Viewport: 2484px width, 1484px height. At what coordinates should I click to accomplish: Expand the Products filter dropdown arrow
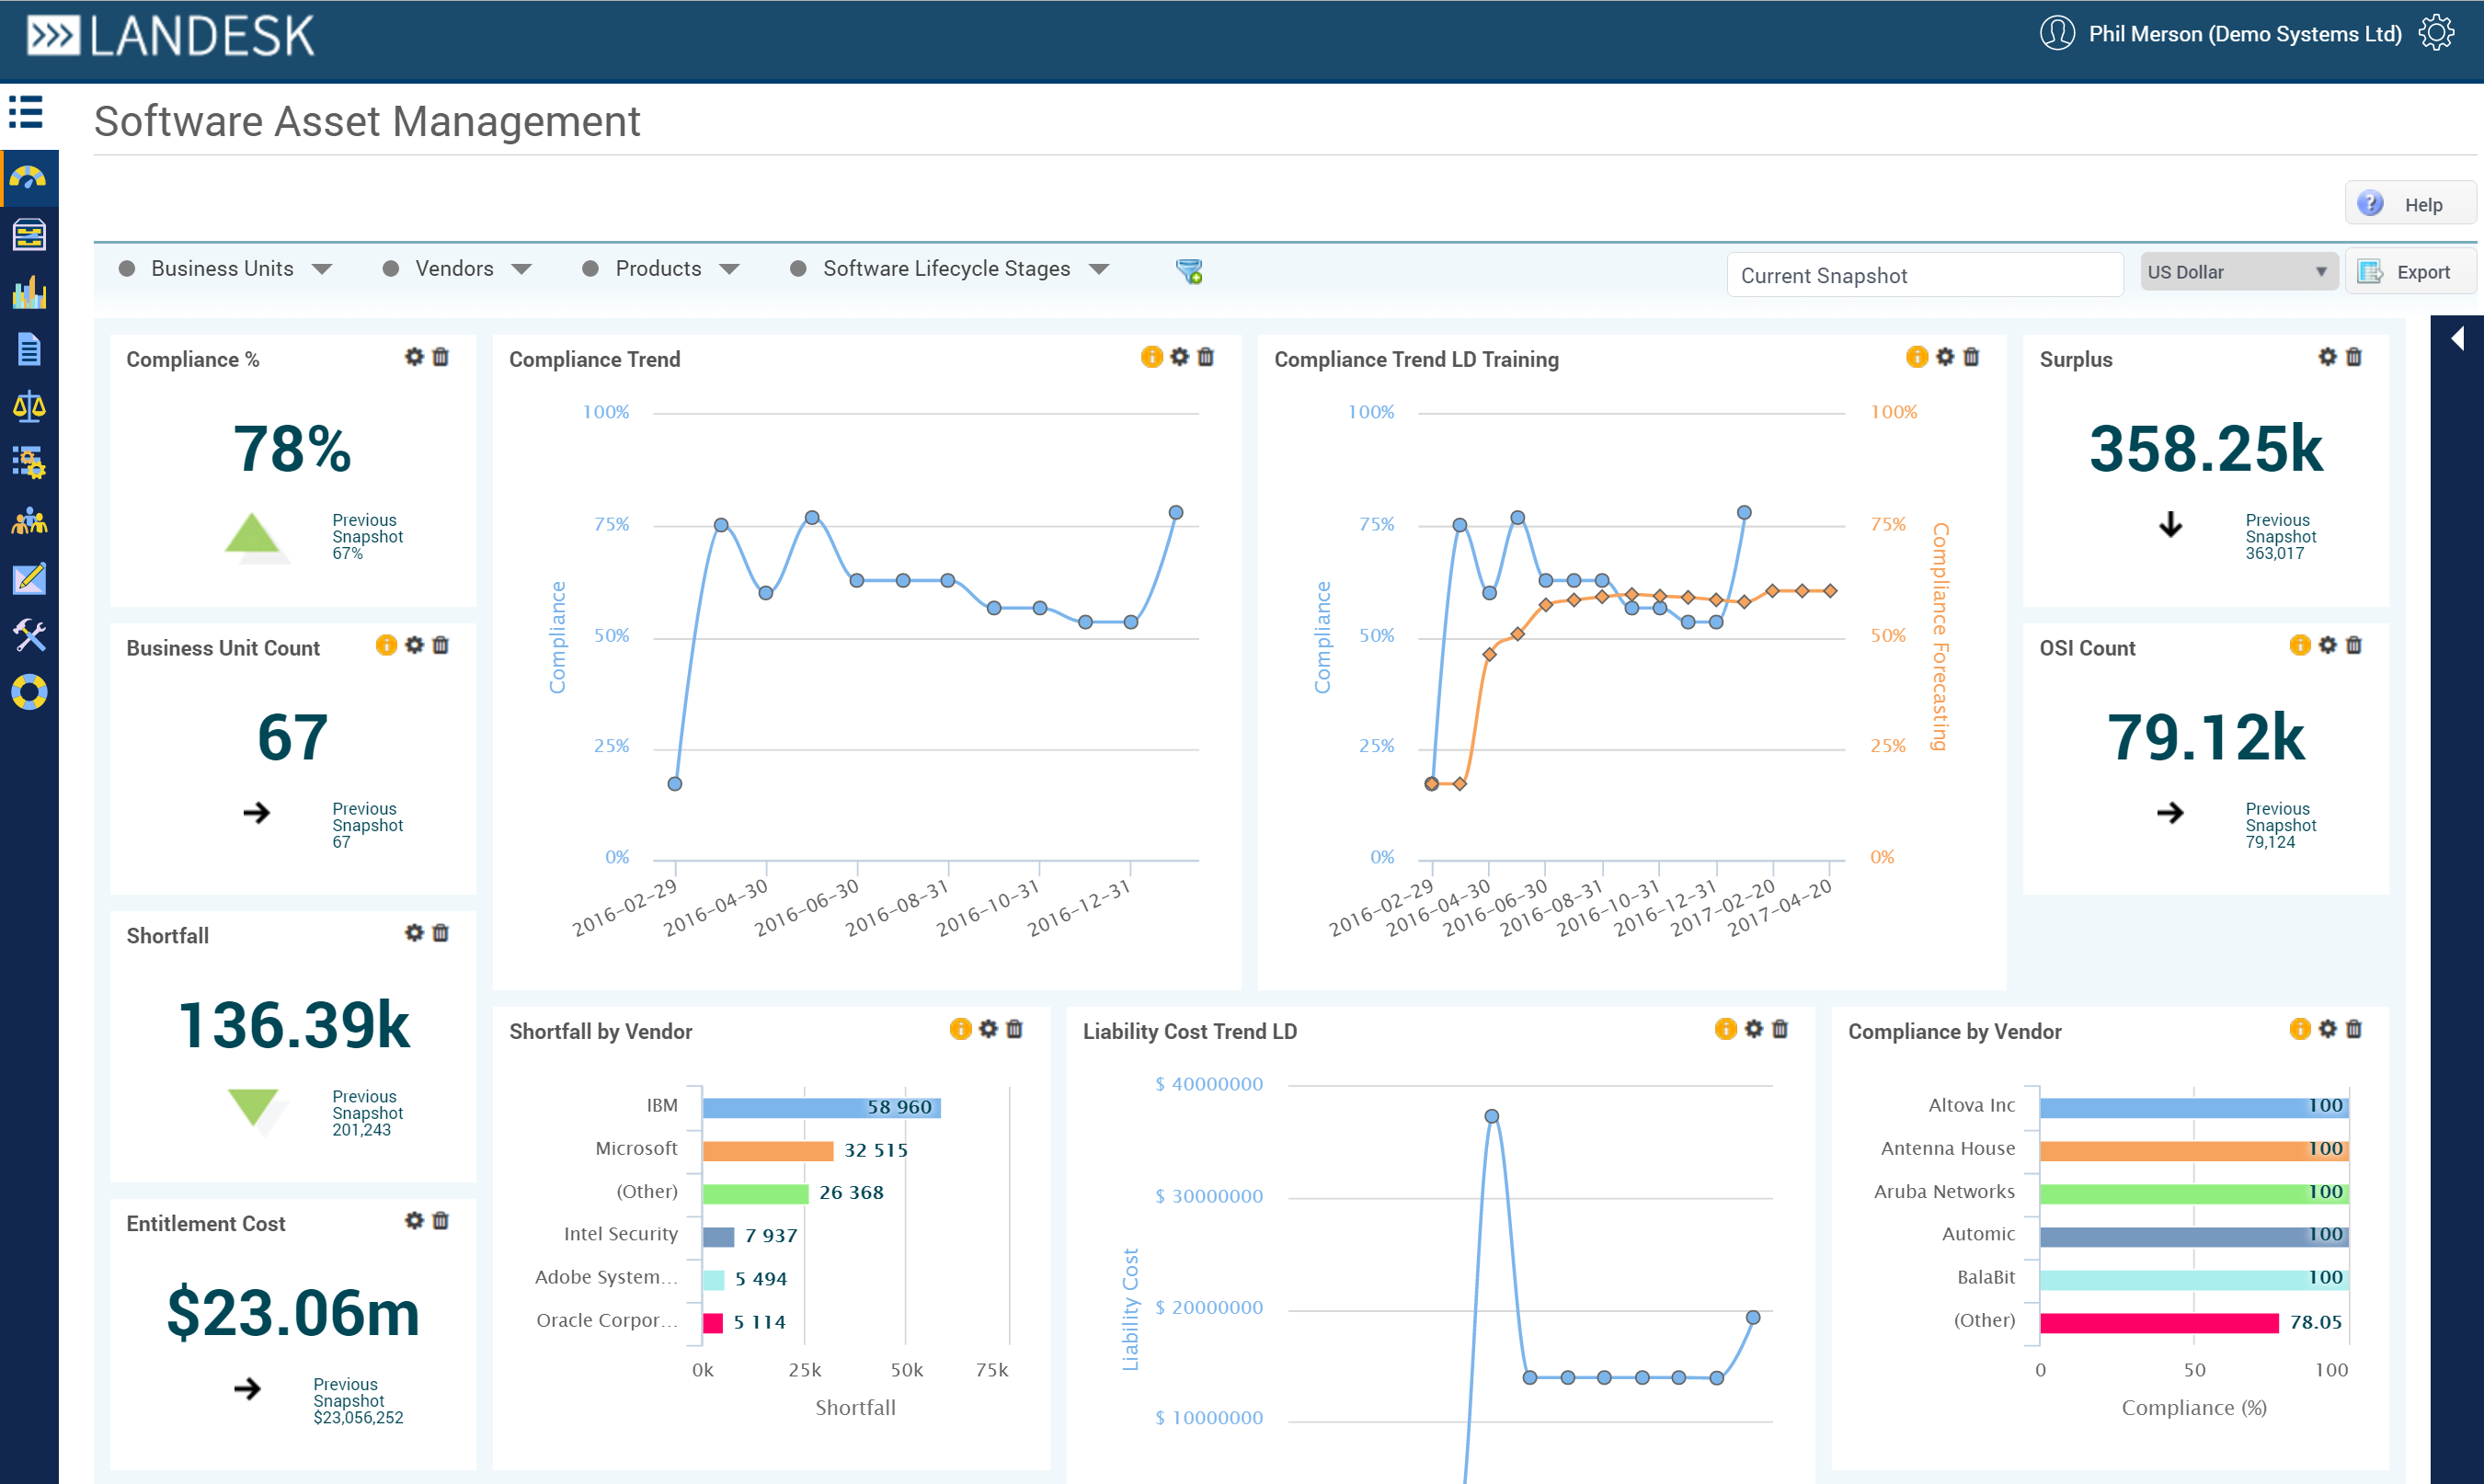coord(730,270)
